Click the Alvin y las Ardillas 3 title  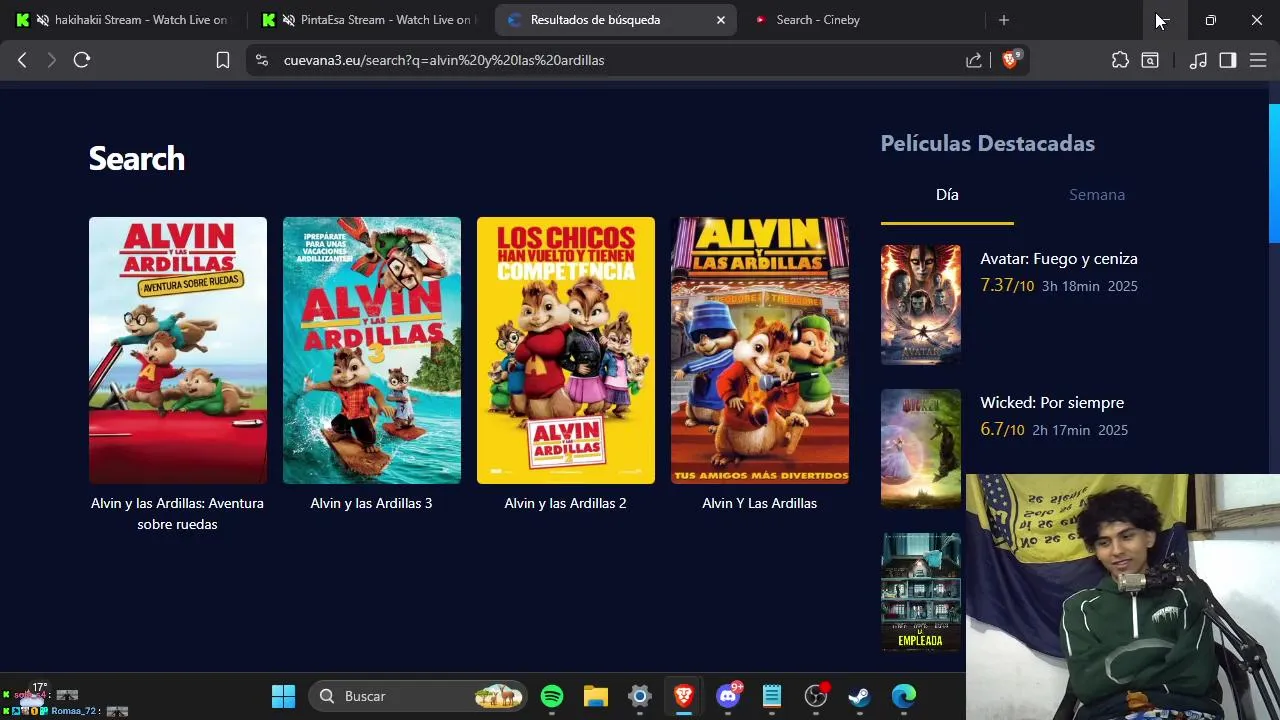371,503
